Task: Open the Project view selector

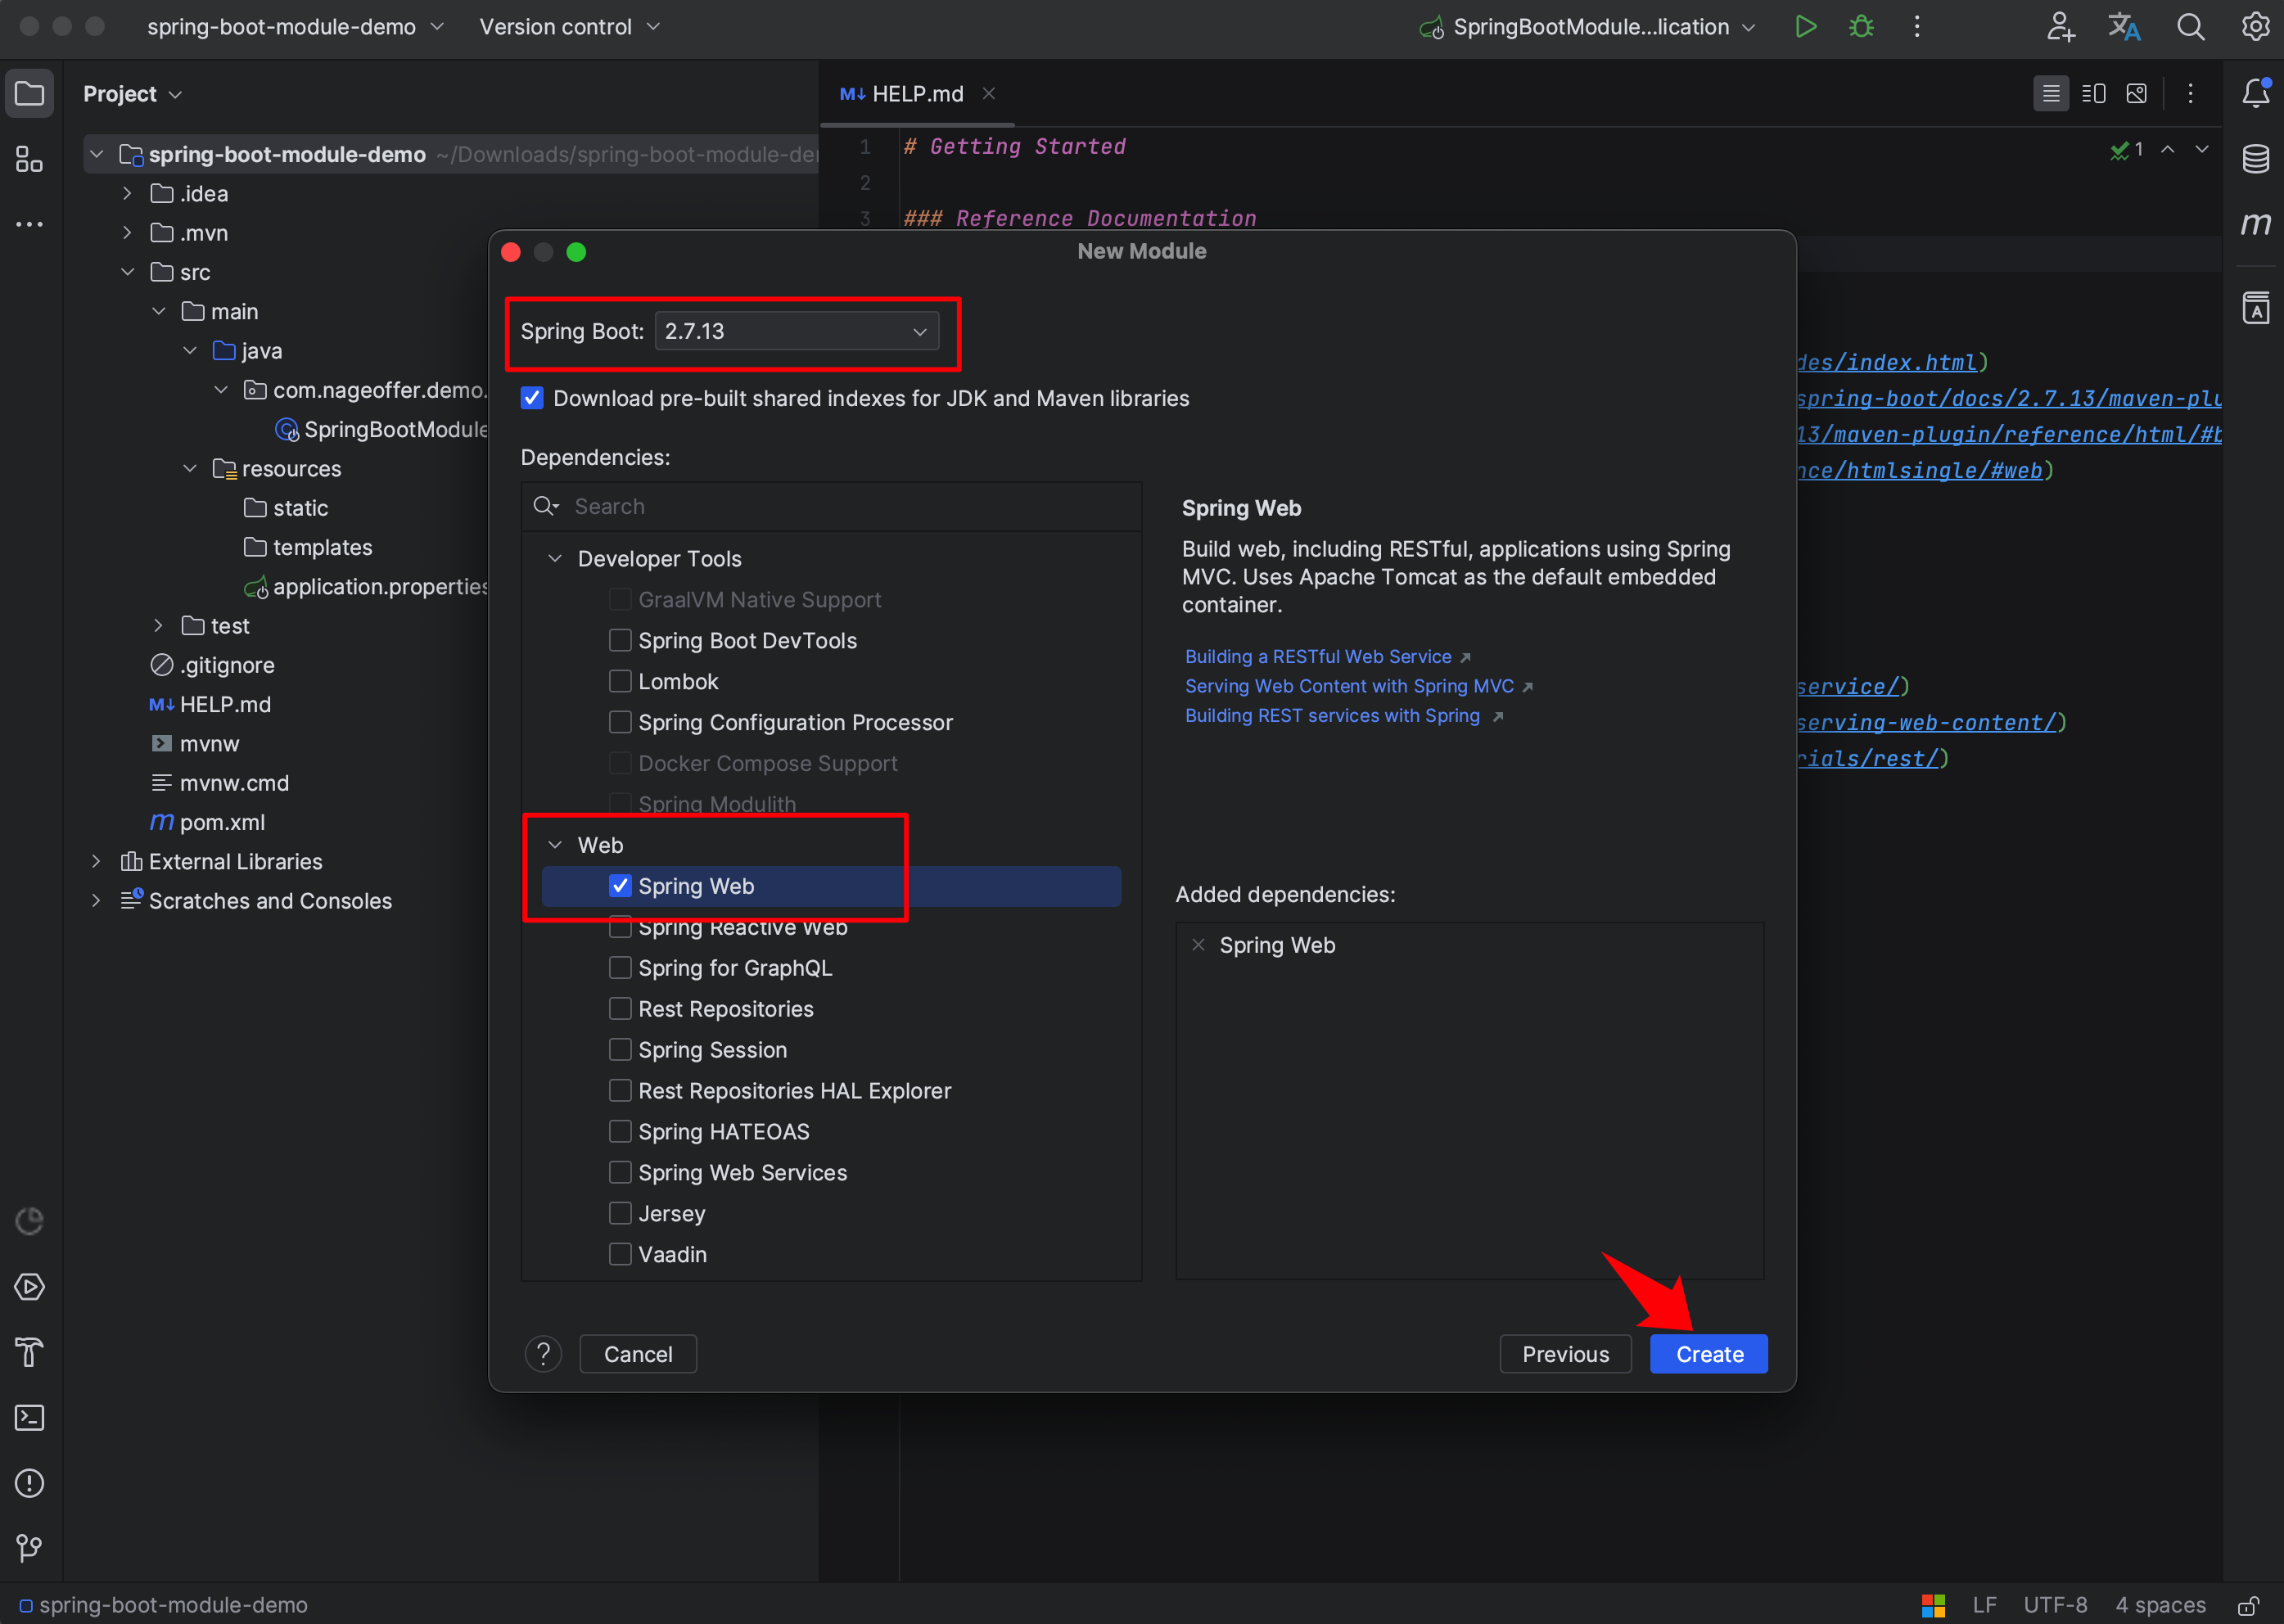Action: [132, 94]
